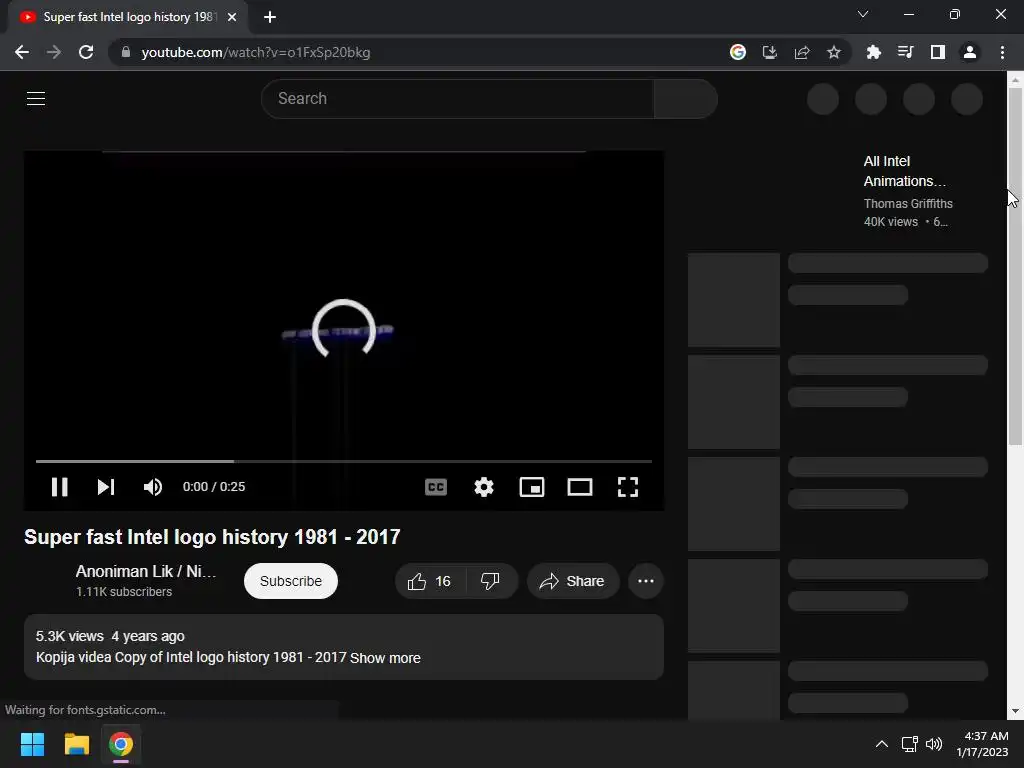Install app from address bar icon
The image size is (1024, 768).
[770, 52]
